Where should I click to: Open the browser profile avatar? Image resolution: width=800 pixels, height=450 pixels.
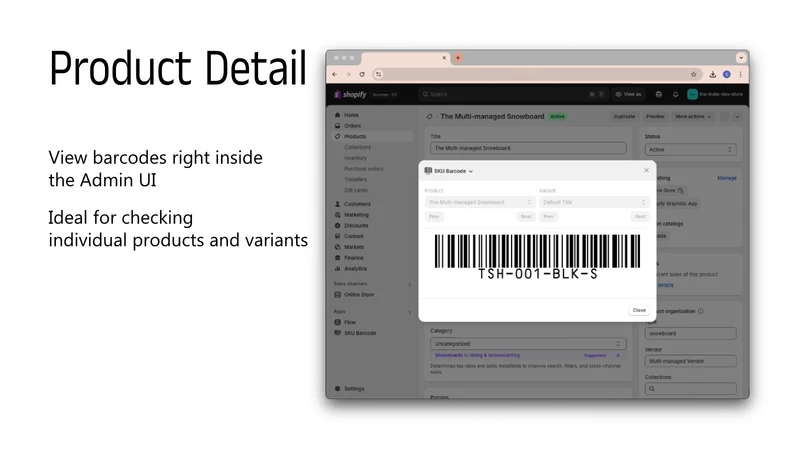pos(727,74)
